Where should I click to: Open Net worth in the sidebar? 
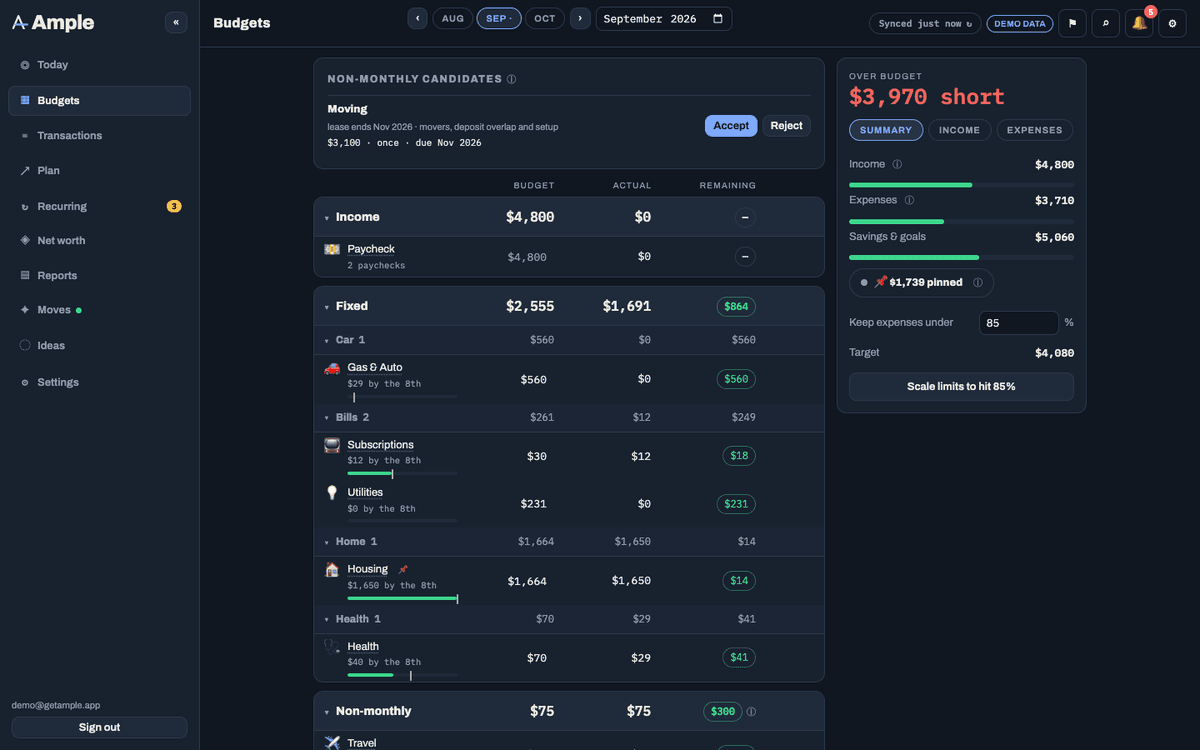coord(99,241)
